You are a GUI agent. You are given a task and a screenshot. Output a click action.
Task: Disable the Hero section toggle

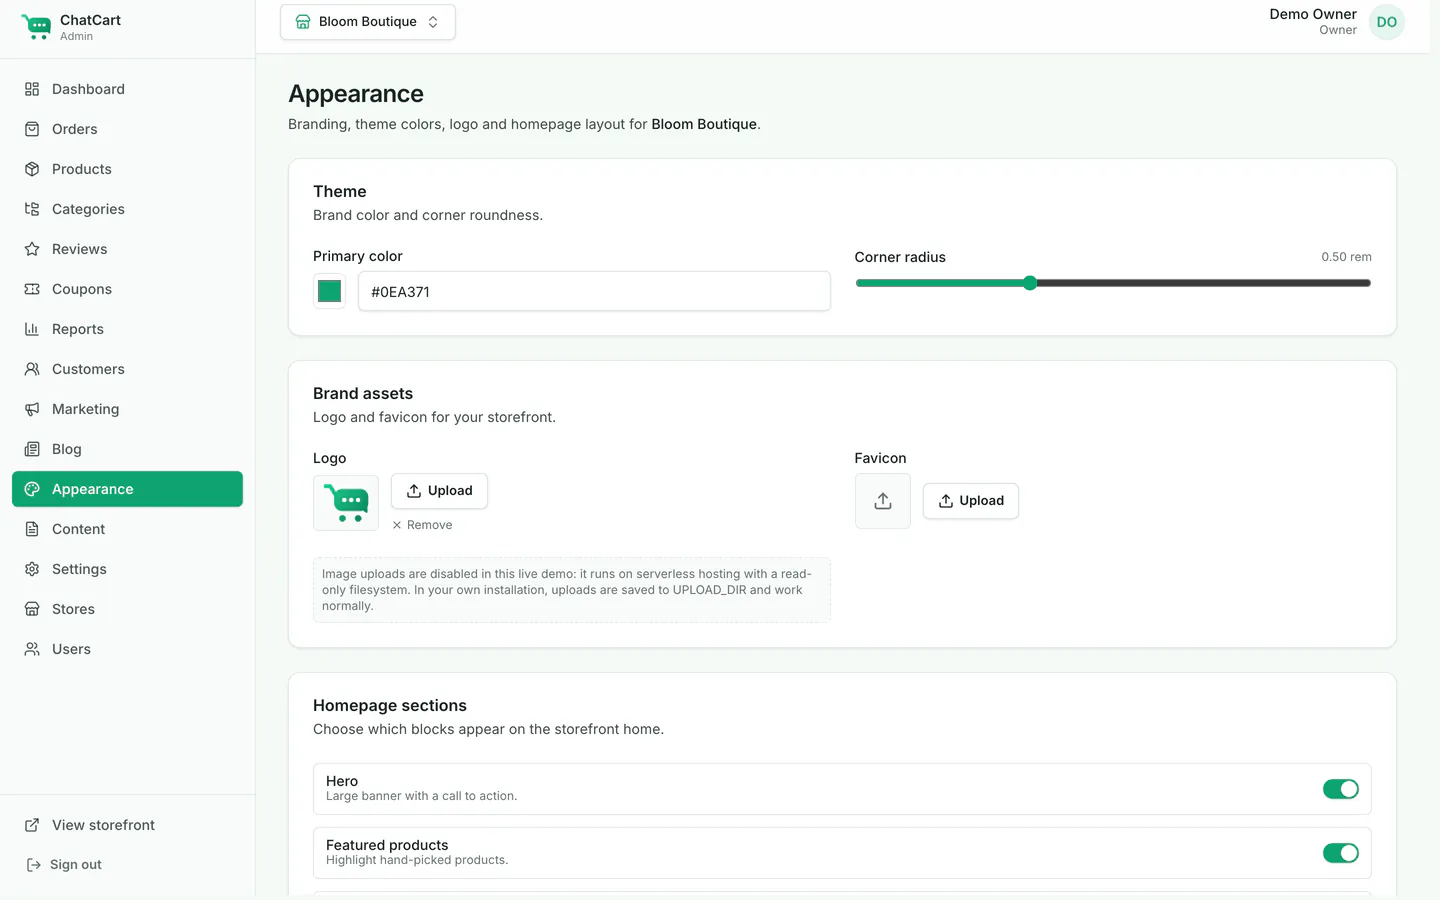[x=1341, y=789]
